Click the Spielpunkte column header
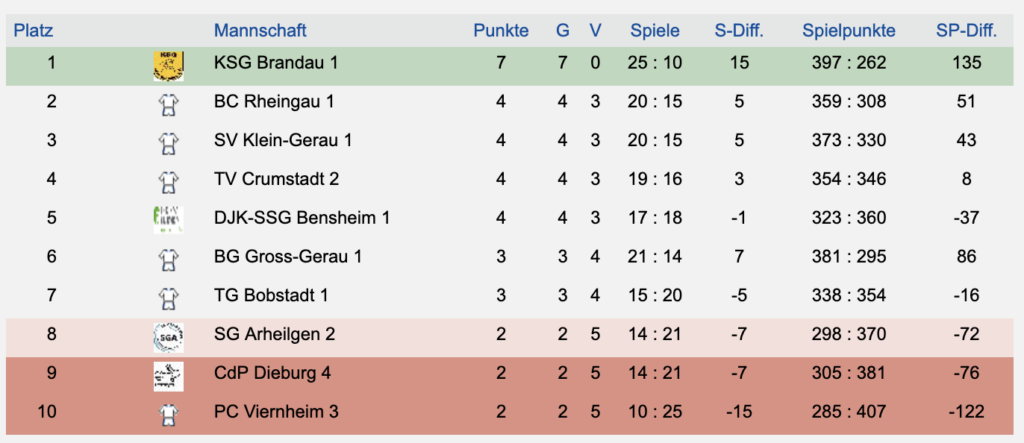 click(848, 31)
